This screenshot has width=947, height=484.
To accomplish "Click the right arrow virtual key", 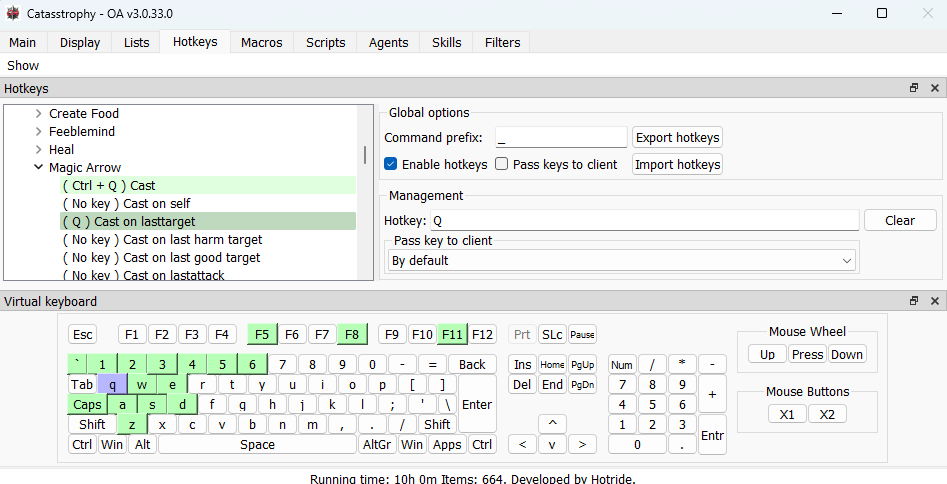I will (582, 444).
